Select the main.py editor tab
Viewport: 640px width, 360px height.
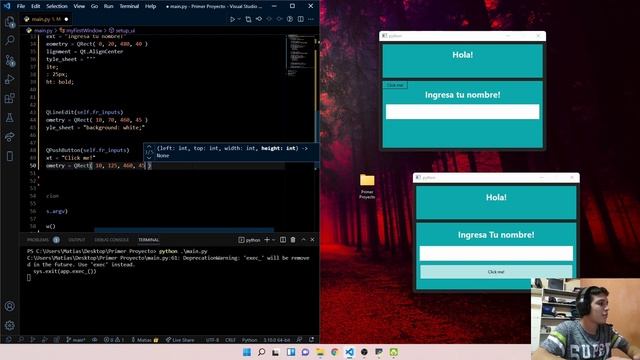46,19
